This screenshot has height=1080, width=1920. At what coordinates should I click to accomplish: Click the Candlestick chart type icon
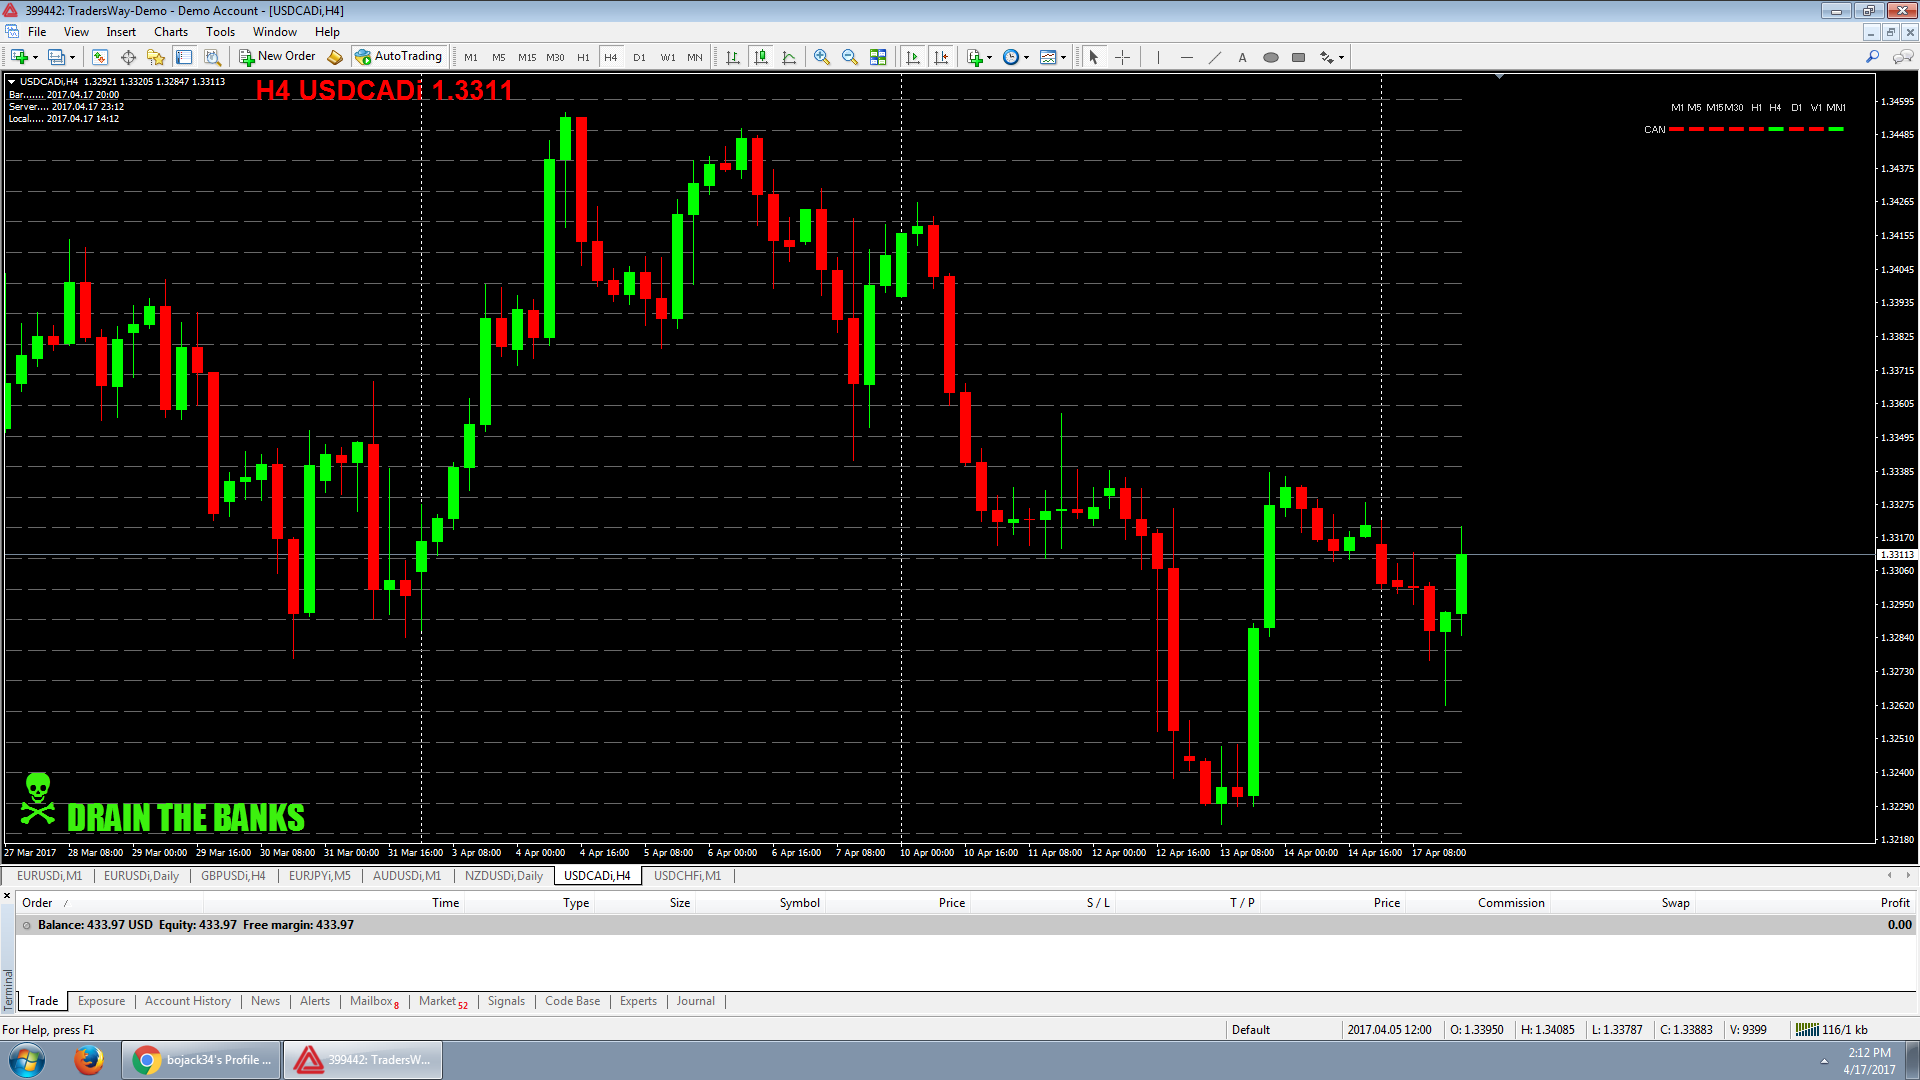[x=761, y=57]
